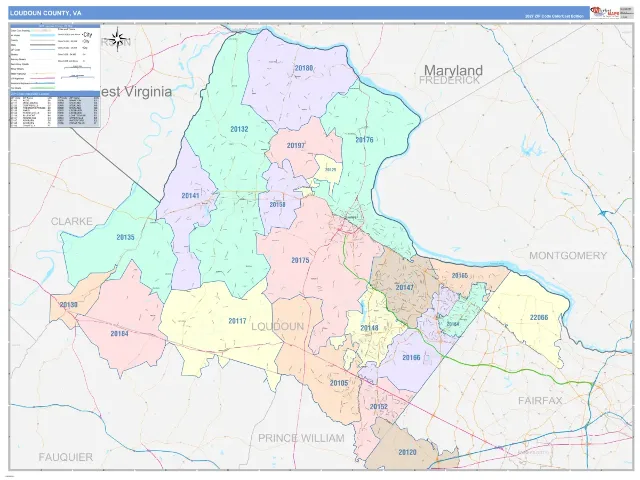Click the FAIRFAX county label

[x=540, y=400]
